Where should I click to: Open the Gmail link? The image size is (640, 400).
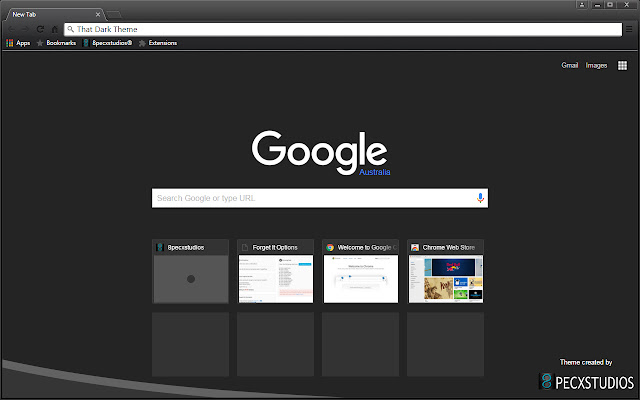[x=569, y=65]
